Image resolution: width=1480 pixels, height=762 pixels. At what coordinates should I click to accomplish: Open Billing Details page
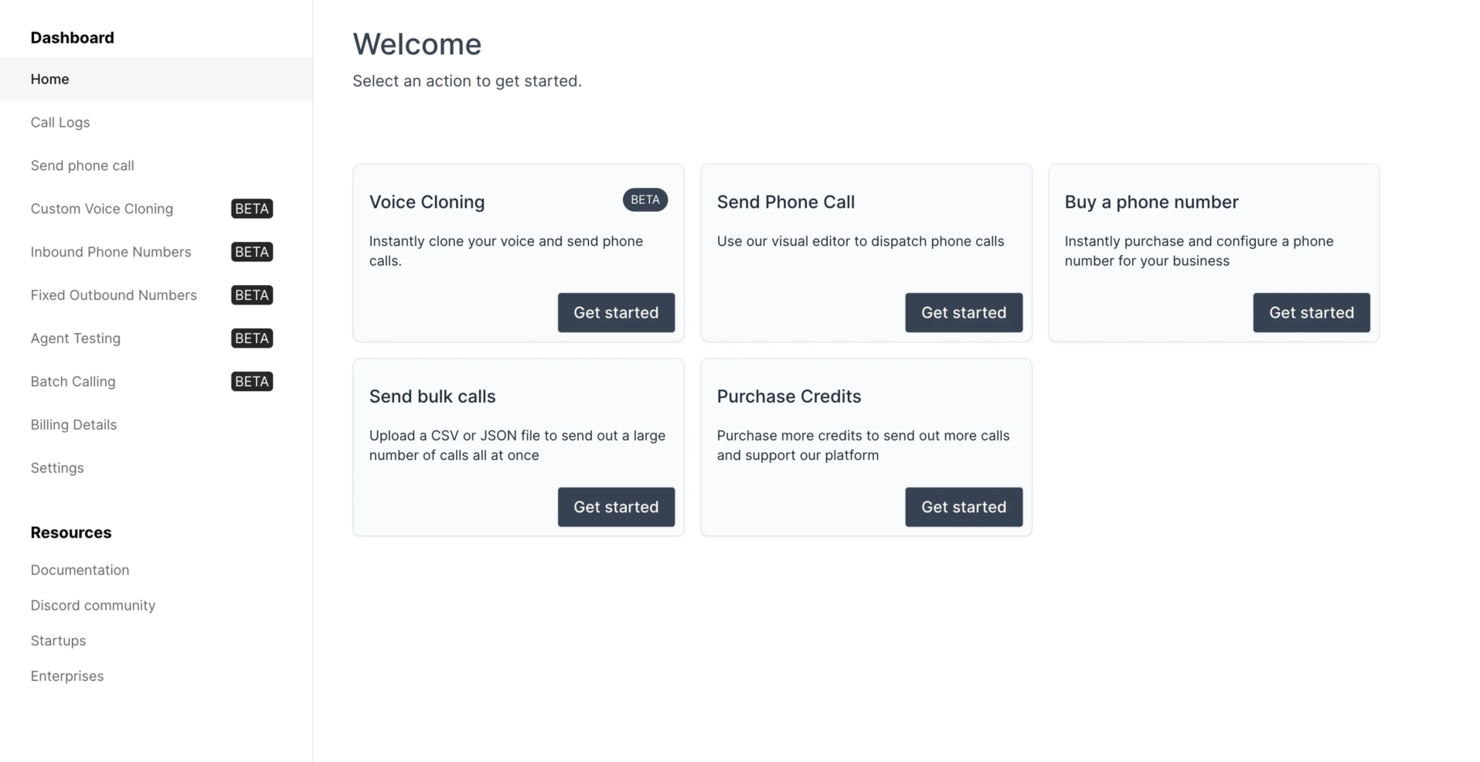tap(156, 424)
